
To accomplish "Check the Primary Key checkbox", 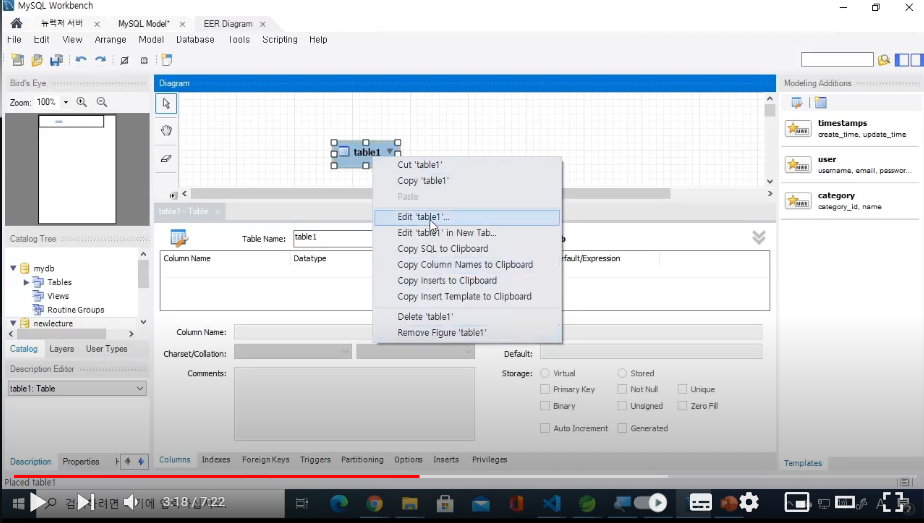I will tap(545, 389).
